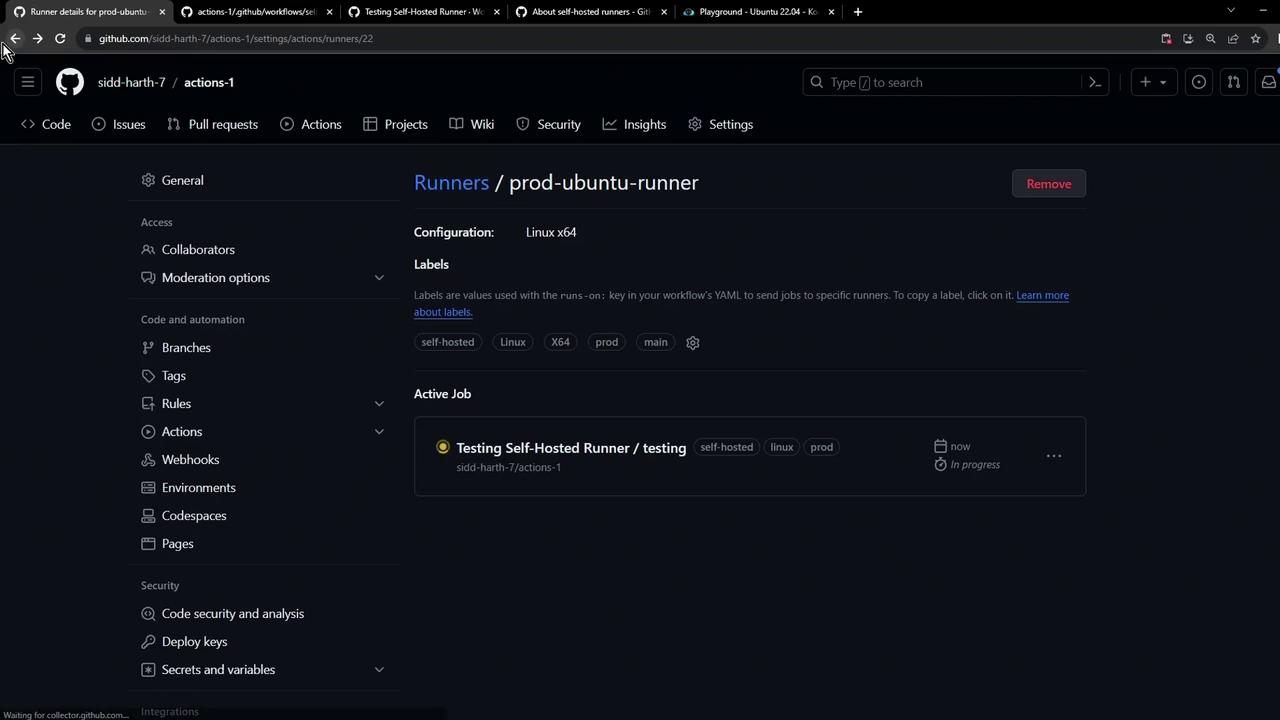Click the sidd-harth-7/actions-1 link under the job

click(508, 467)
